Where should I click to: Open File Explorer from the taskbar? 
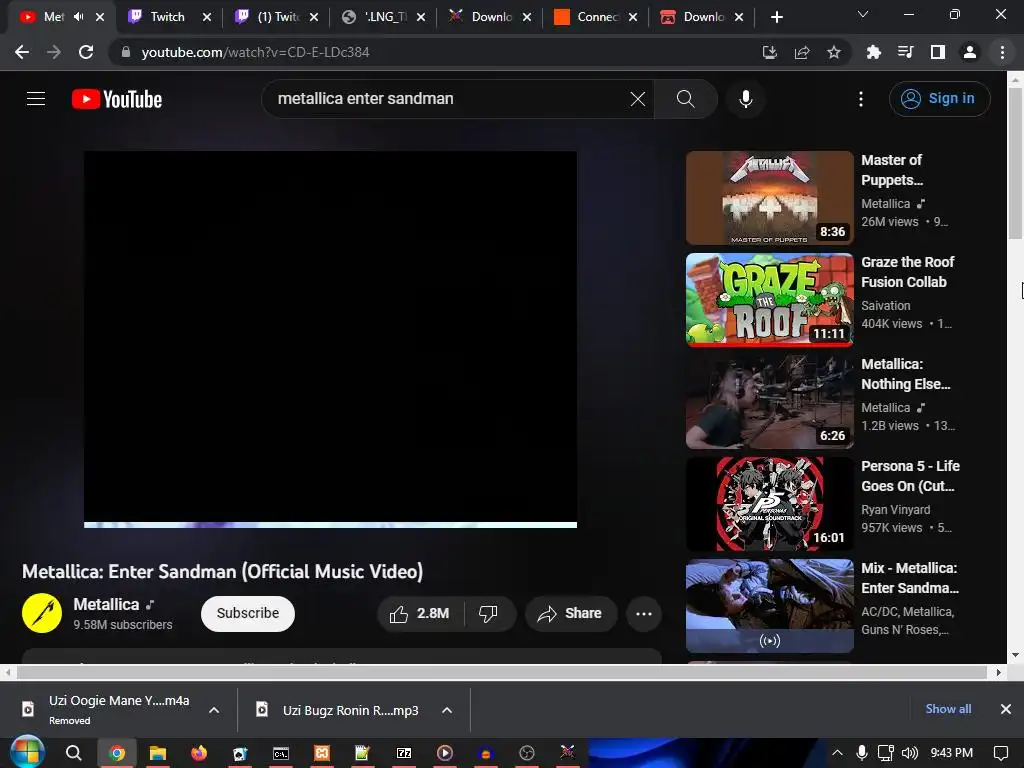pyautogui.click(x=157, y=753)
